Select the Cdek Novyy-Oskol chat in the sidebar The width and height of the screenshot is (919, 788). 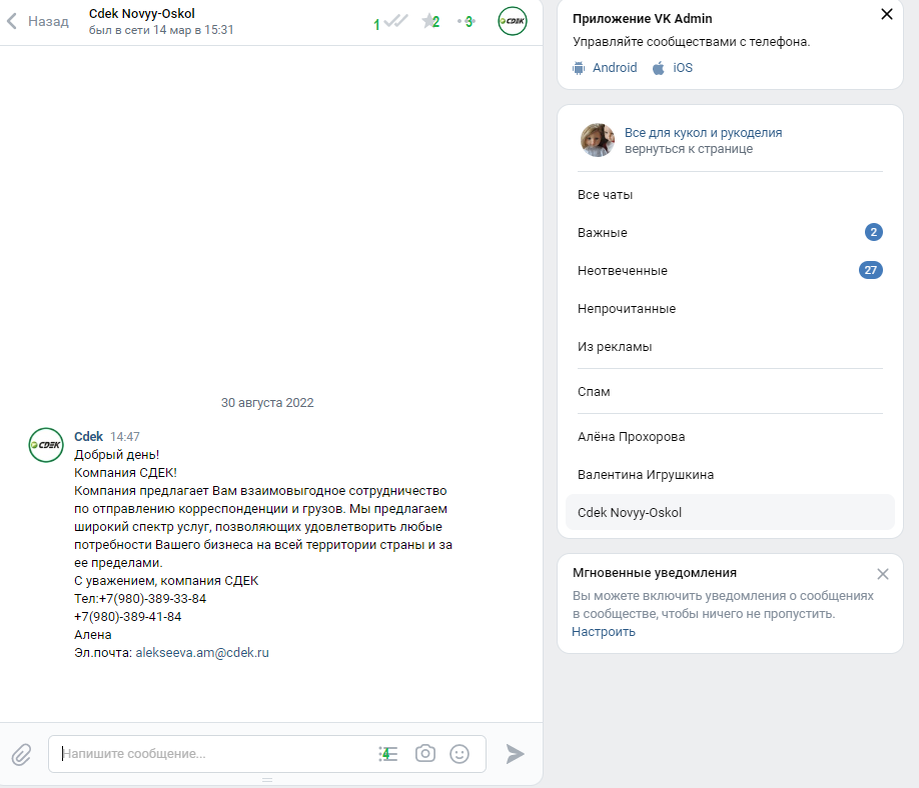click(x=730, y=512)
